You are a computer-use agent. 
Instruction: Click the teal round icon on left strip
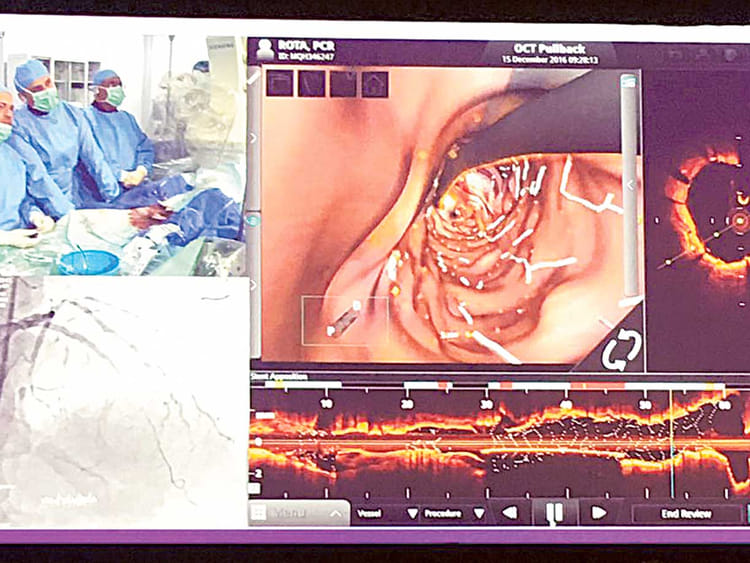click(x=254, y=221)
